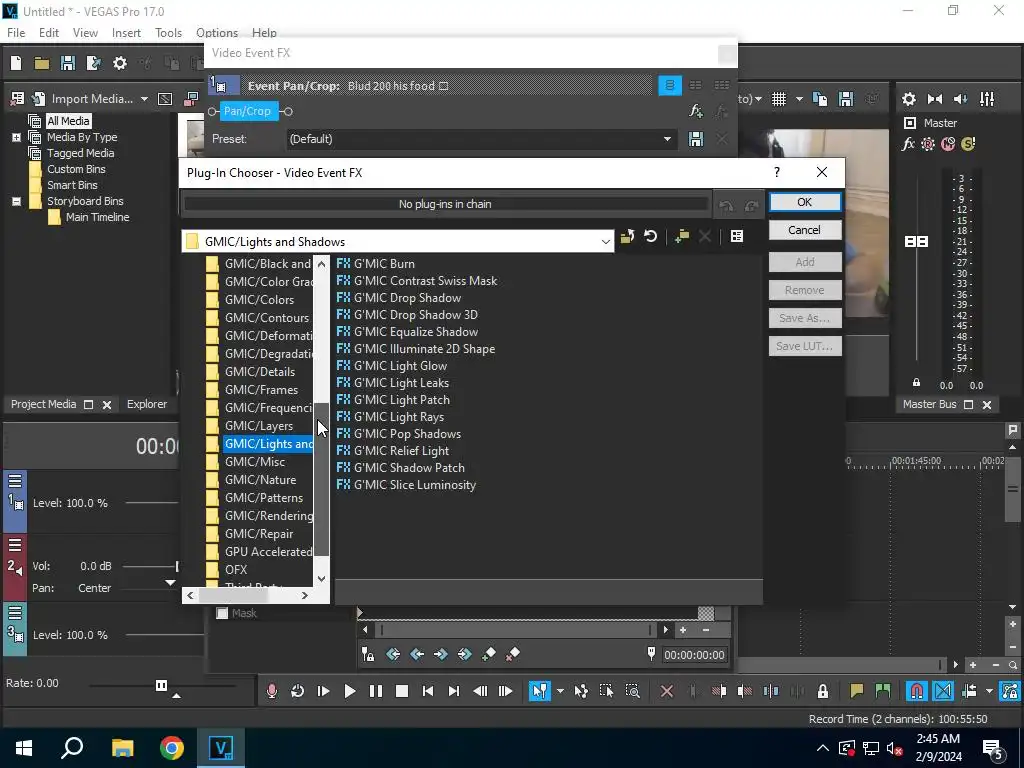Click OK in Plug-In Chooser
Screen dimensions: 1024x768
(x=805, y=202)
